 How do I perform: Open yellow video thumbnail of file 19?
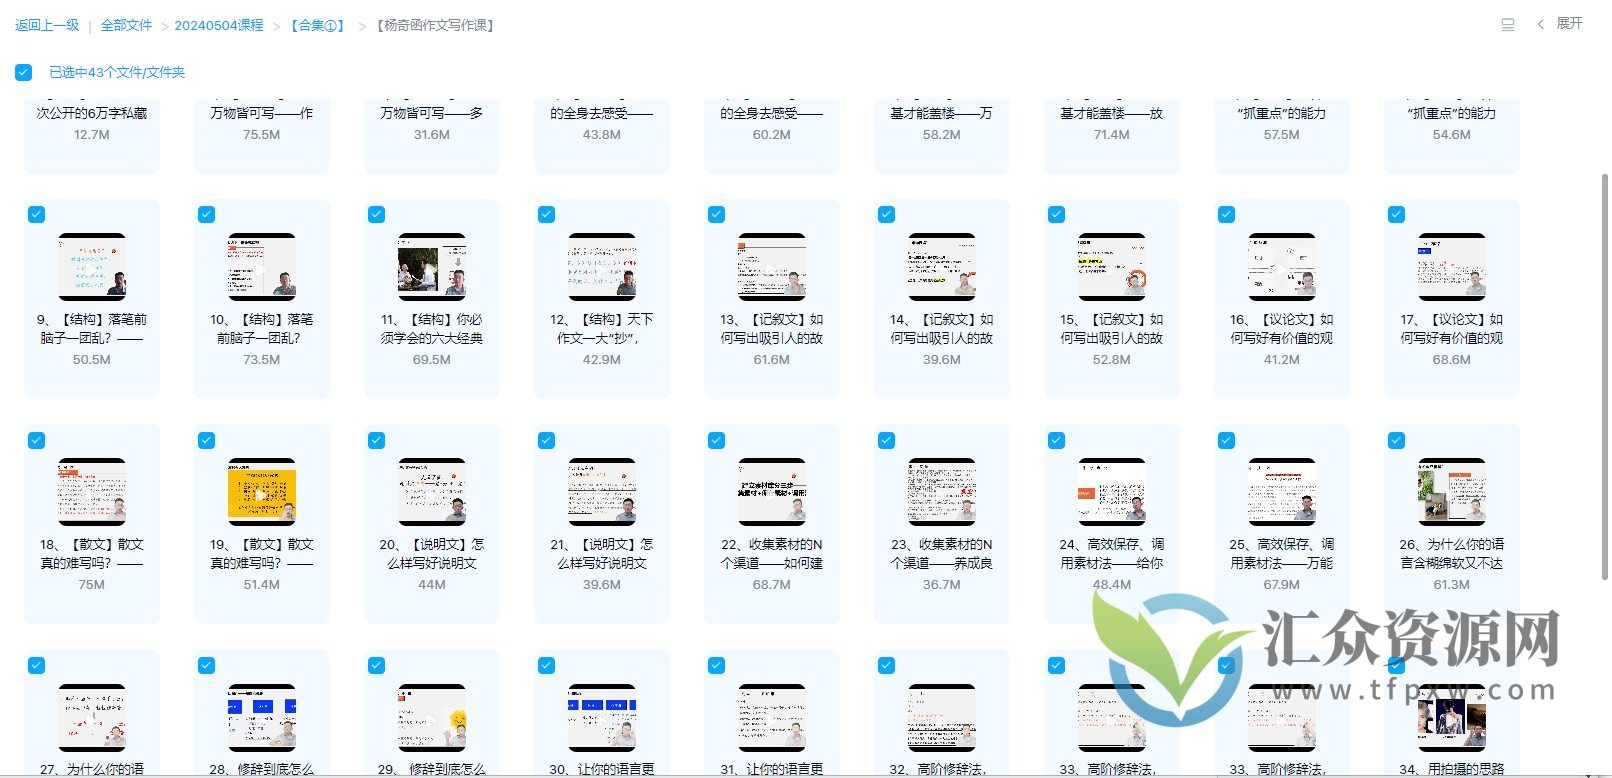click(262, 492)
